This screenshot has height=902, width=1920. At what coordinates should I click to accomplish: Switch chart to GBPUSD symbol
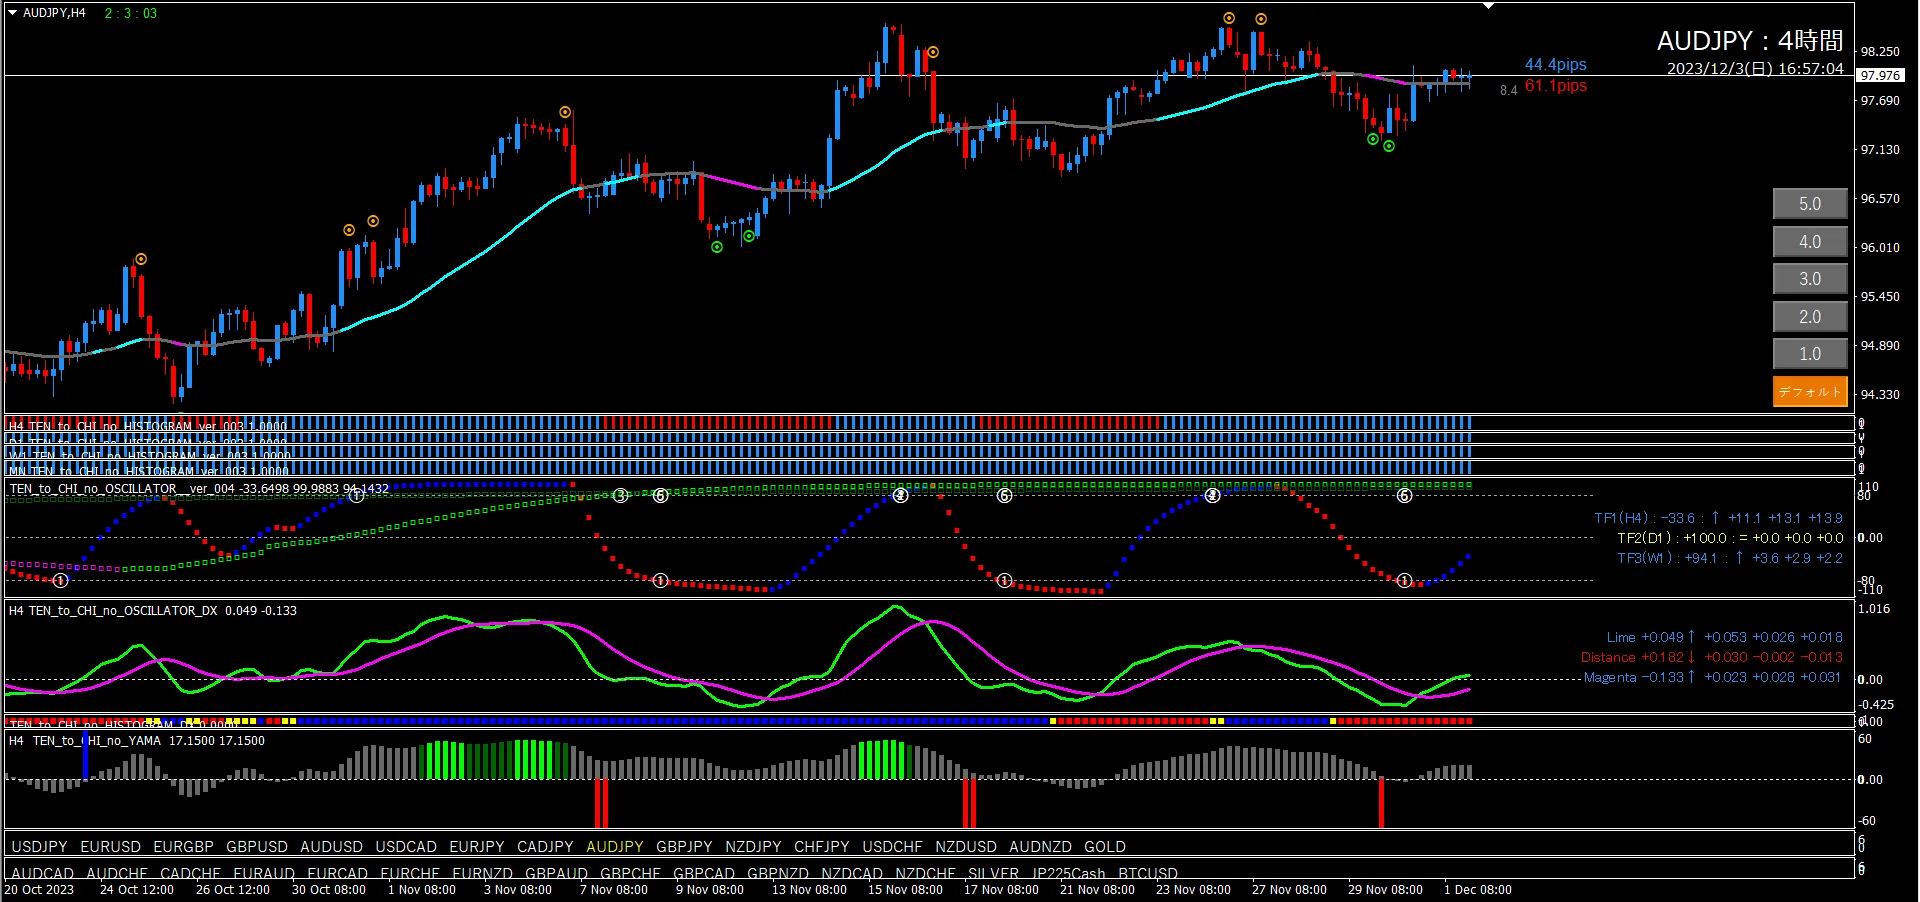(257, 847)
